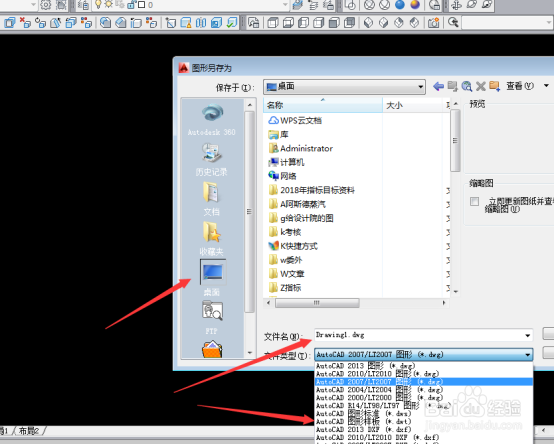The width and height of the screenshot is (554, 445).
Task: Expand the 保存于 桌面 location dropdown
Action: pyautogui.click(x=420, y=87)
